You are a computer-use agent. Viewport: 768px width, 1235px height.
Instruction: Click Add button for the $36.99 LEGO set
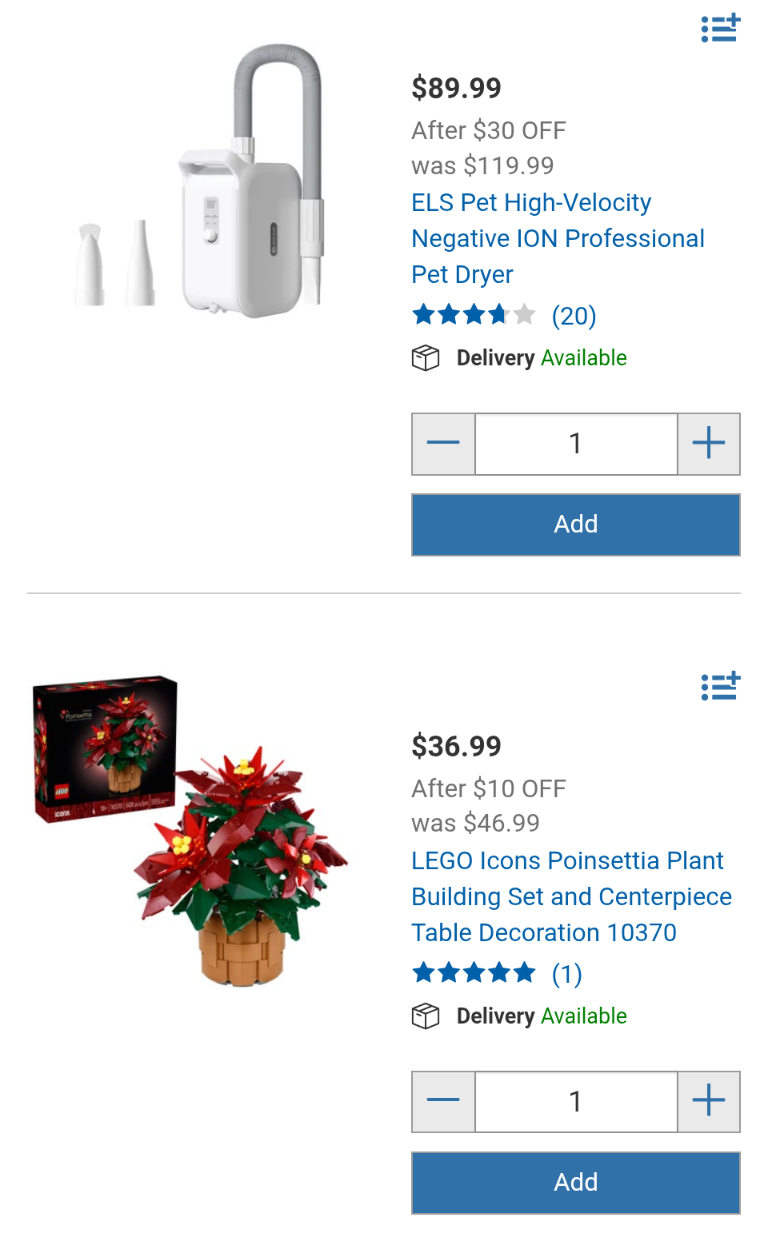[x=576, y=1182]
